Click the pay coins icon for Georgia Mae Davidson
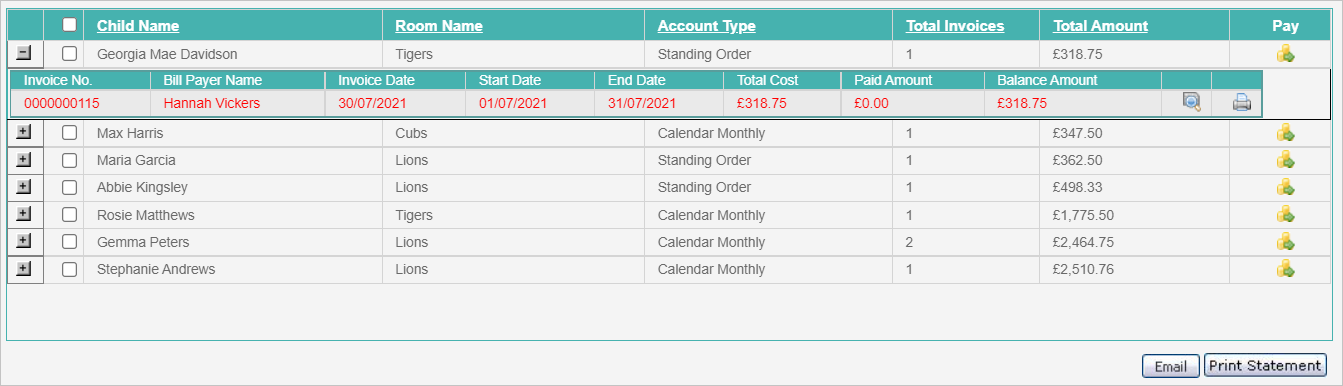Screen dimensions: 1343x386 [x=1286, y=54]
